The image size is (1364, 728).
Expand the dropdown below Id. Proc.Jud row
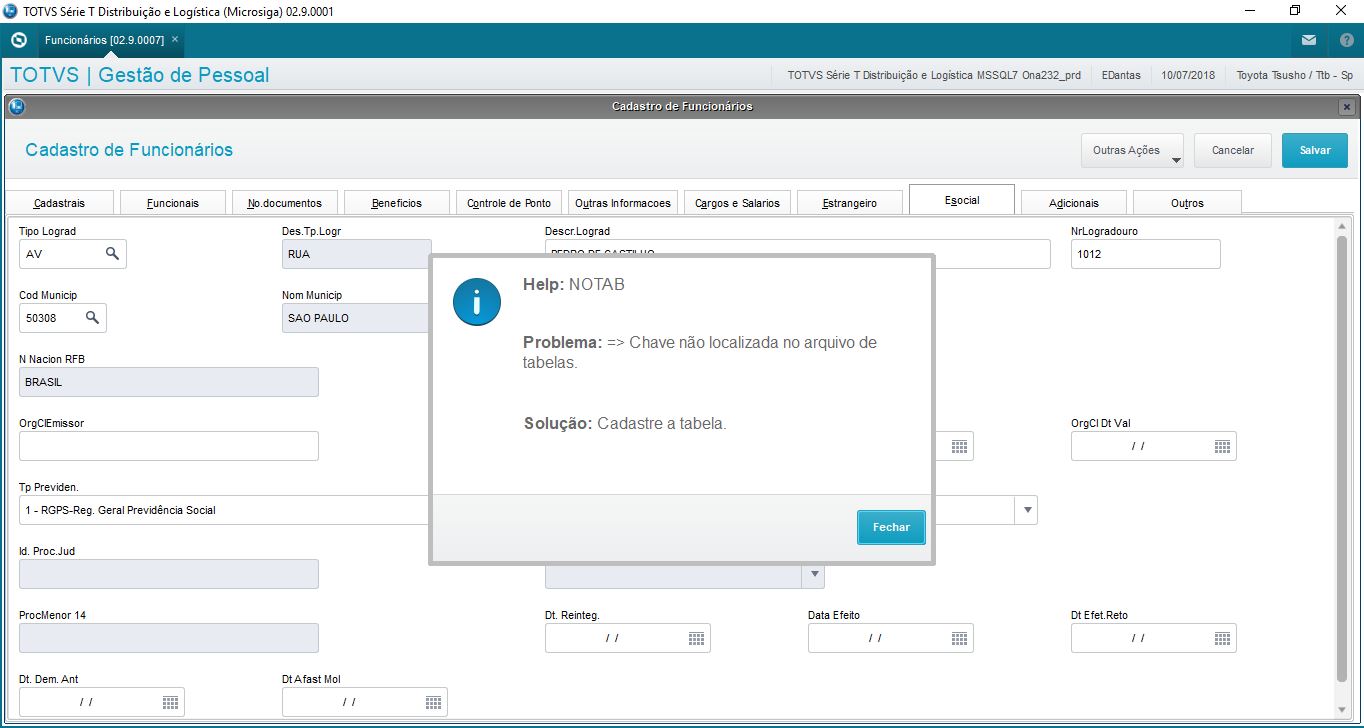(x=814, y=574)
